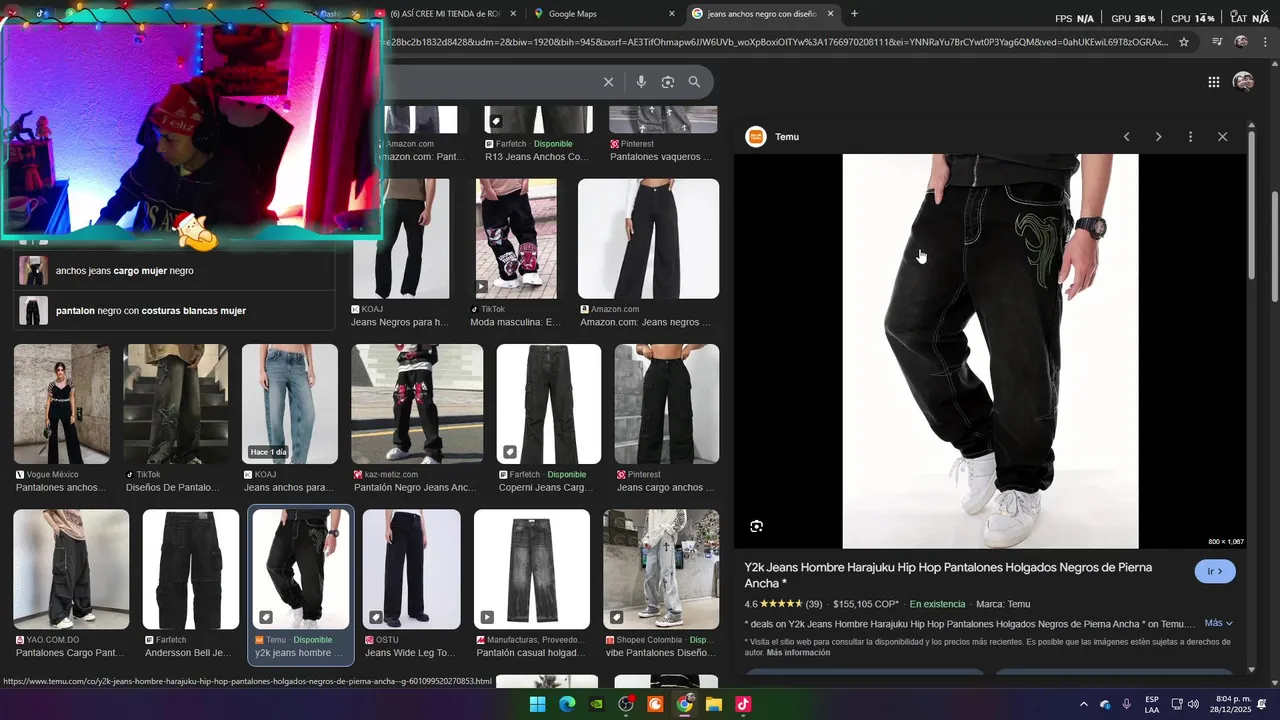Open the orange Crunchyroll taskbar app
Image resolution: width=1280 pixels, height=720 pixels.
point(655,704)
